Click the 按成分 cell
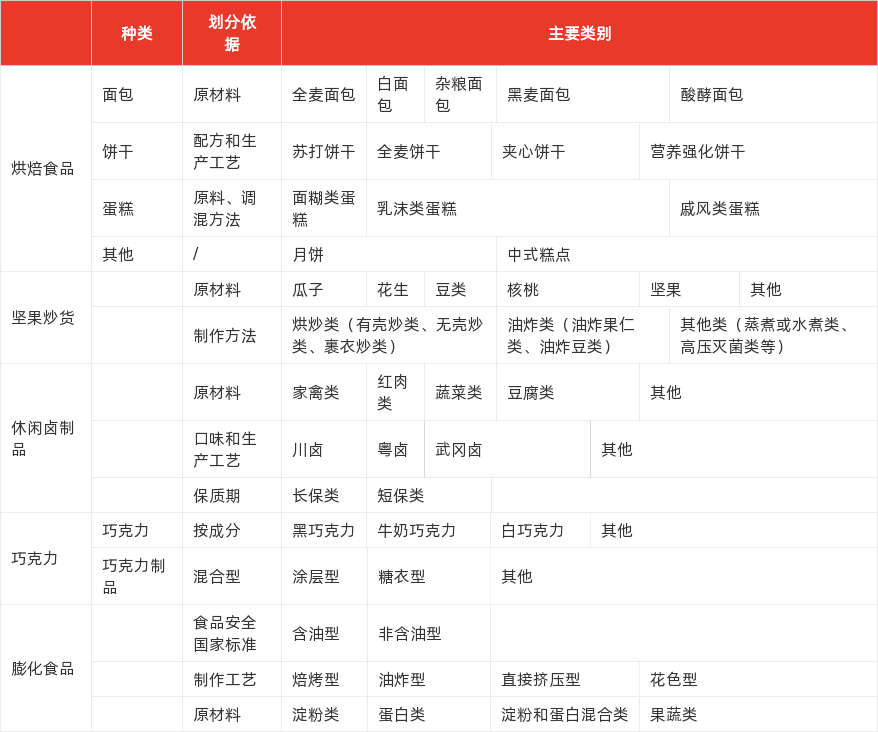 coord(232,530)
